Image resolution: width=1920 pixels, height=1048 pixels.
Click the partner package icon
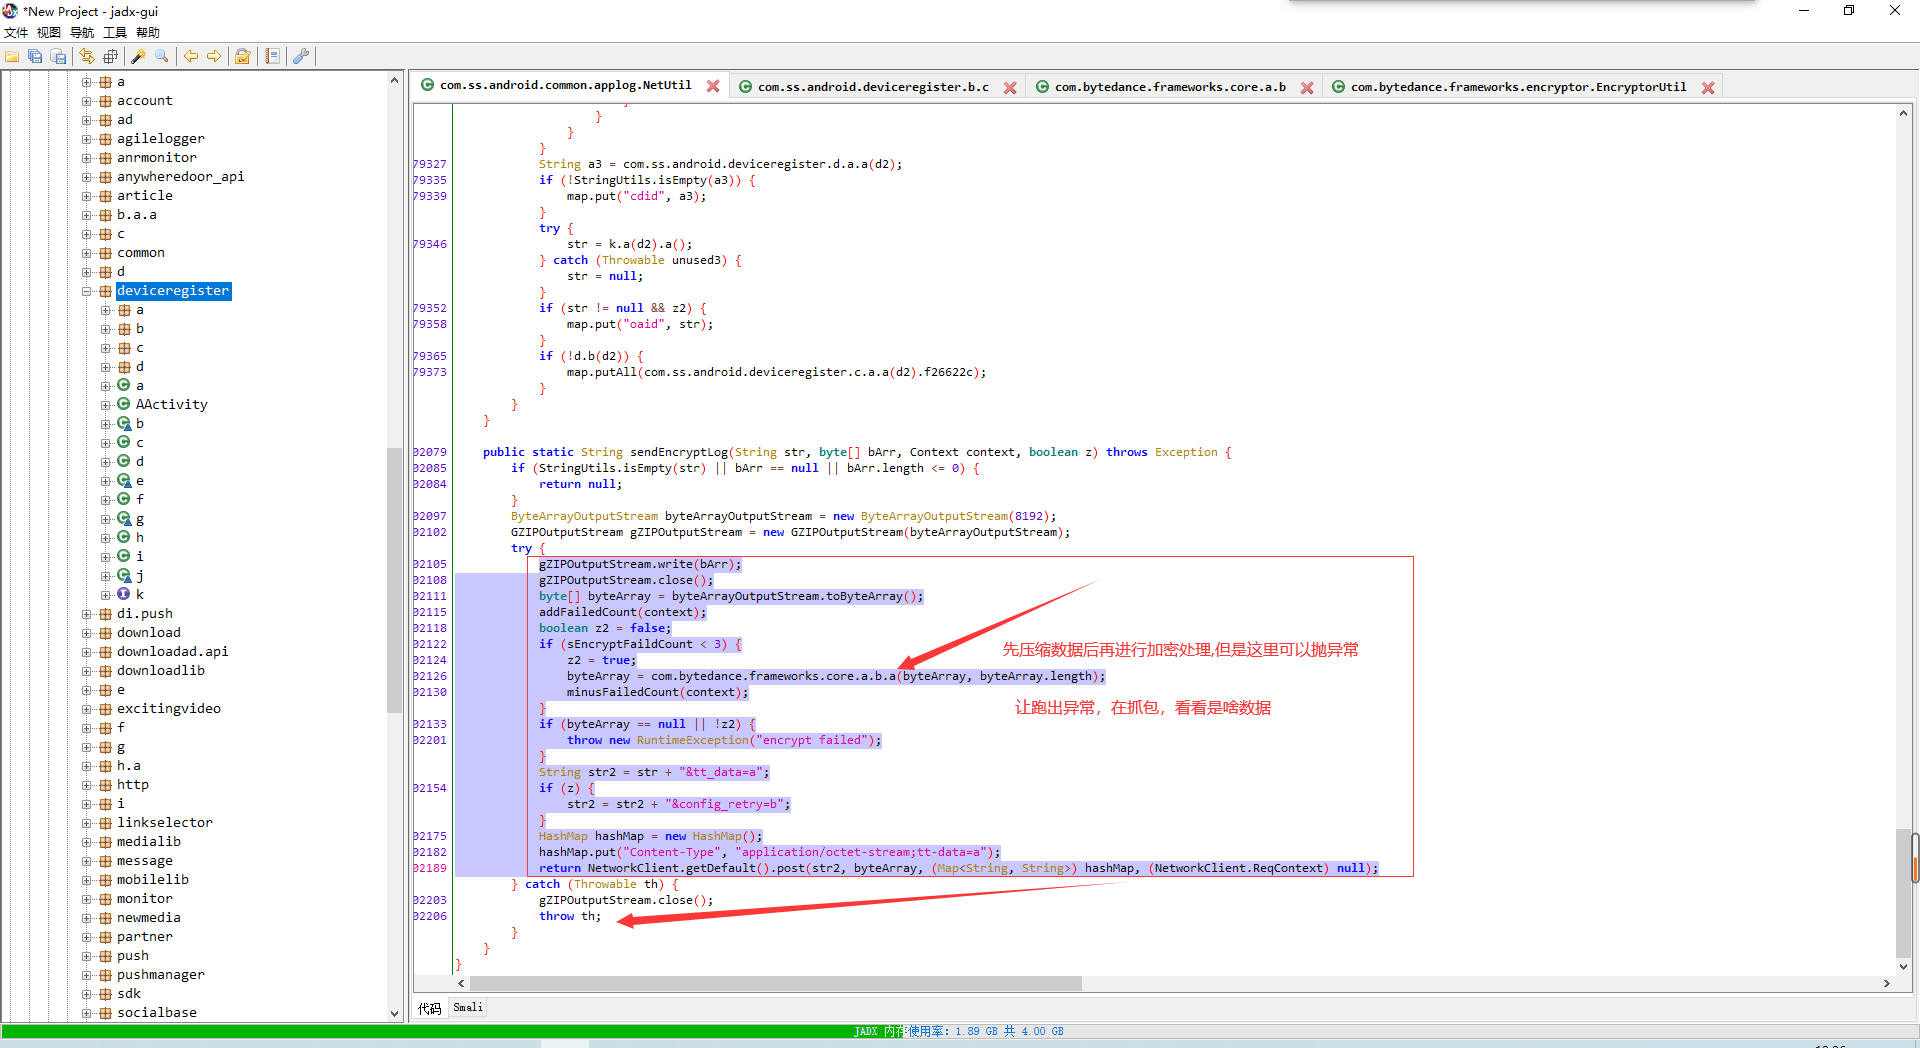point(105,937)
